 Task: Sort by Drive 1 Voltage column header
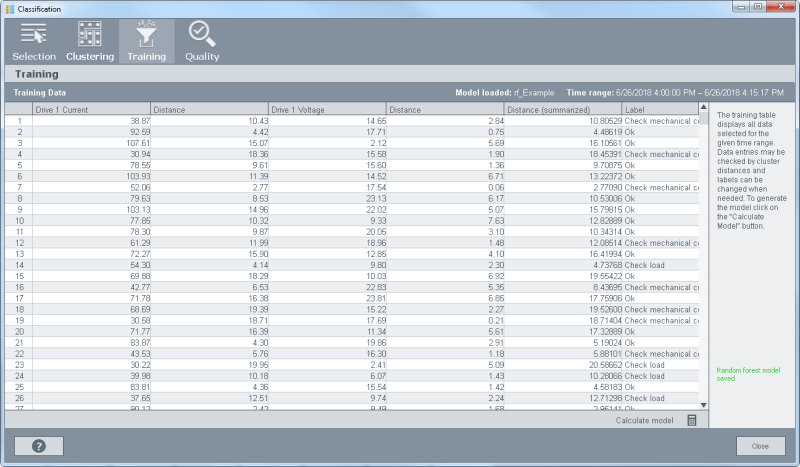[x=327, y=109]
